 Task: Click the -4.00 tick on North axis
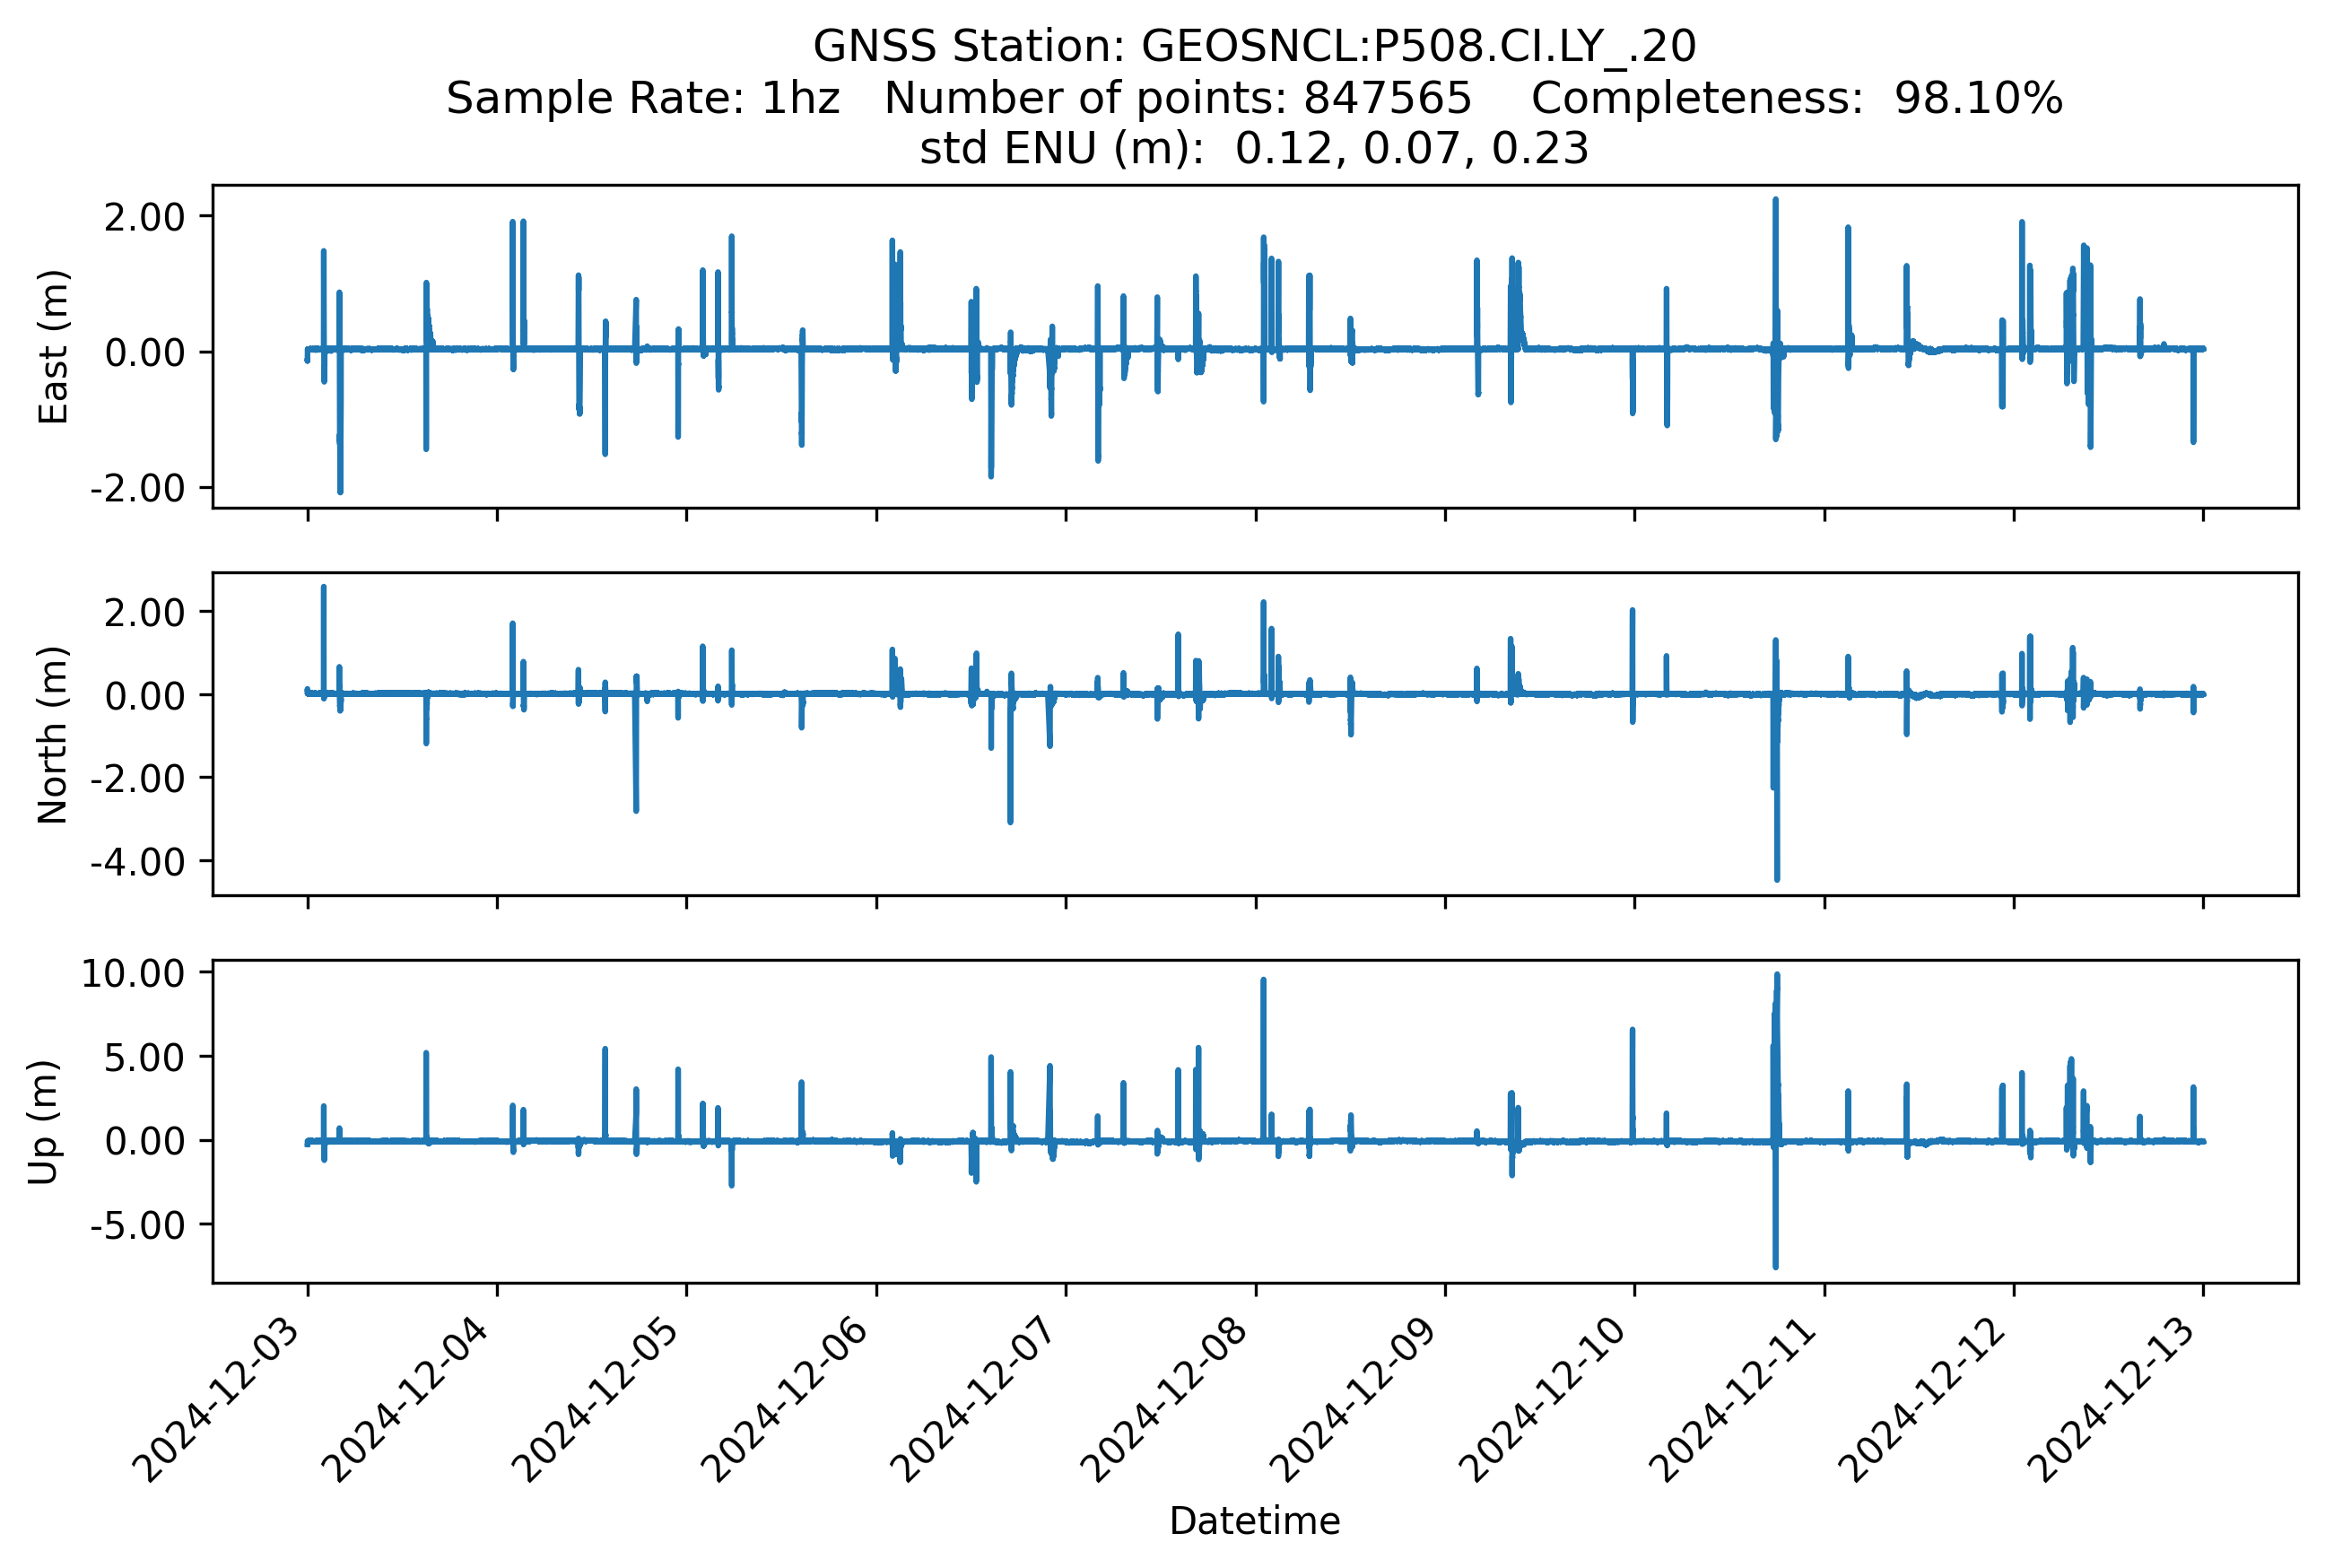pyautogui.click(x=138, y=861)
